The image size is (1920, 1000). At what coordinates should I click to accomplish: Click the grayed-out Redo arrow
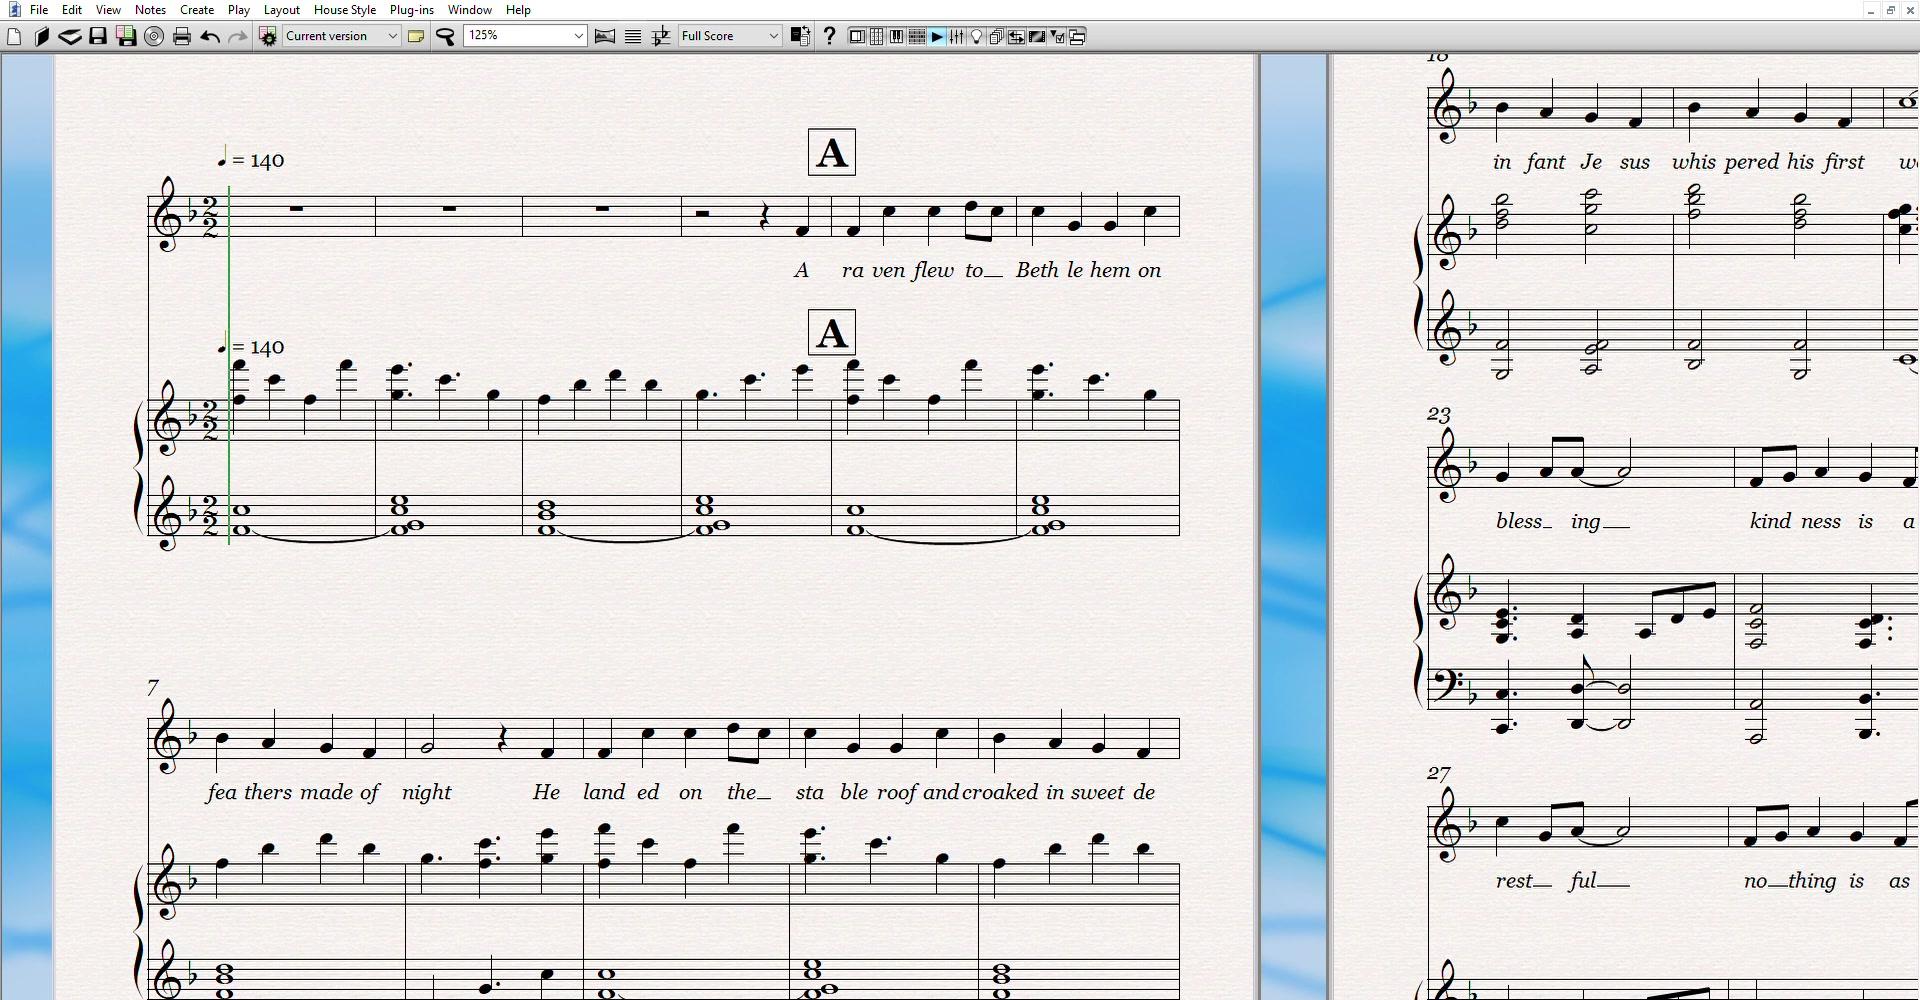pos(238,37)
